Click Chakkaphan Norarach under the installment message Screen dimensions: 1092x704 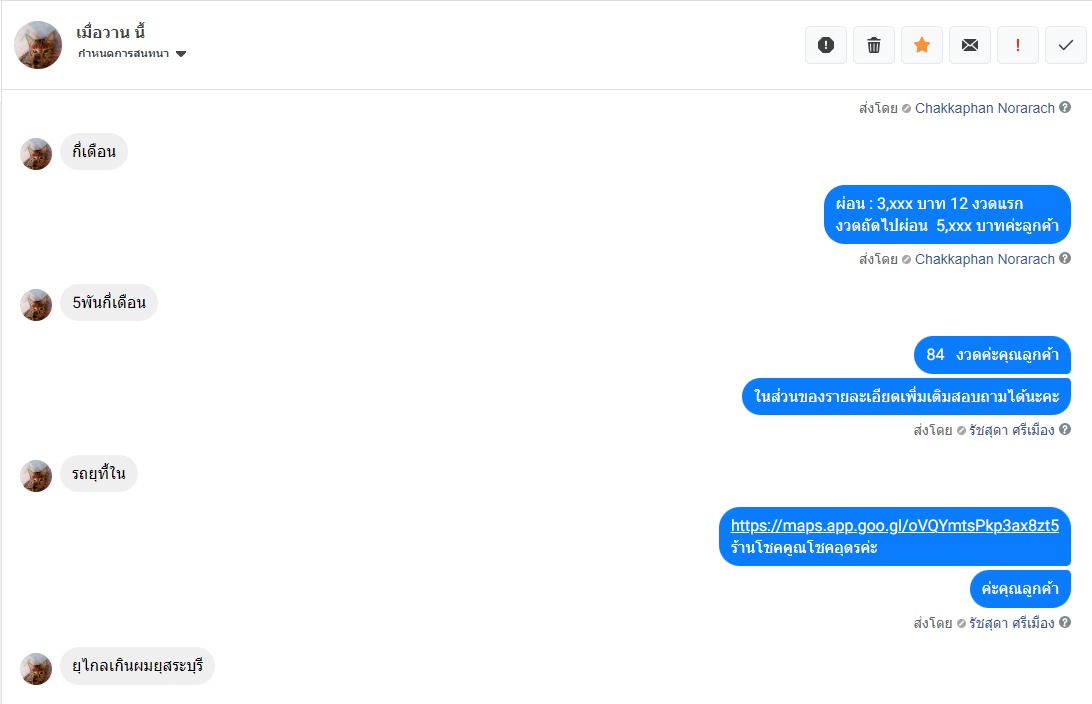984,259
